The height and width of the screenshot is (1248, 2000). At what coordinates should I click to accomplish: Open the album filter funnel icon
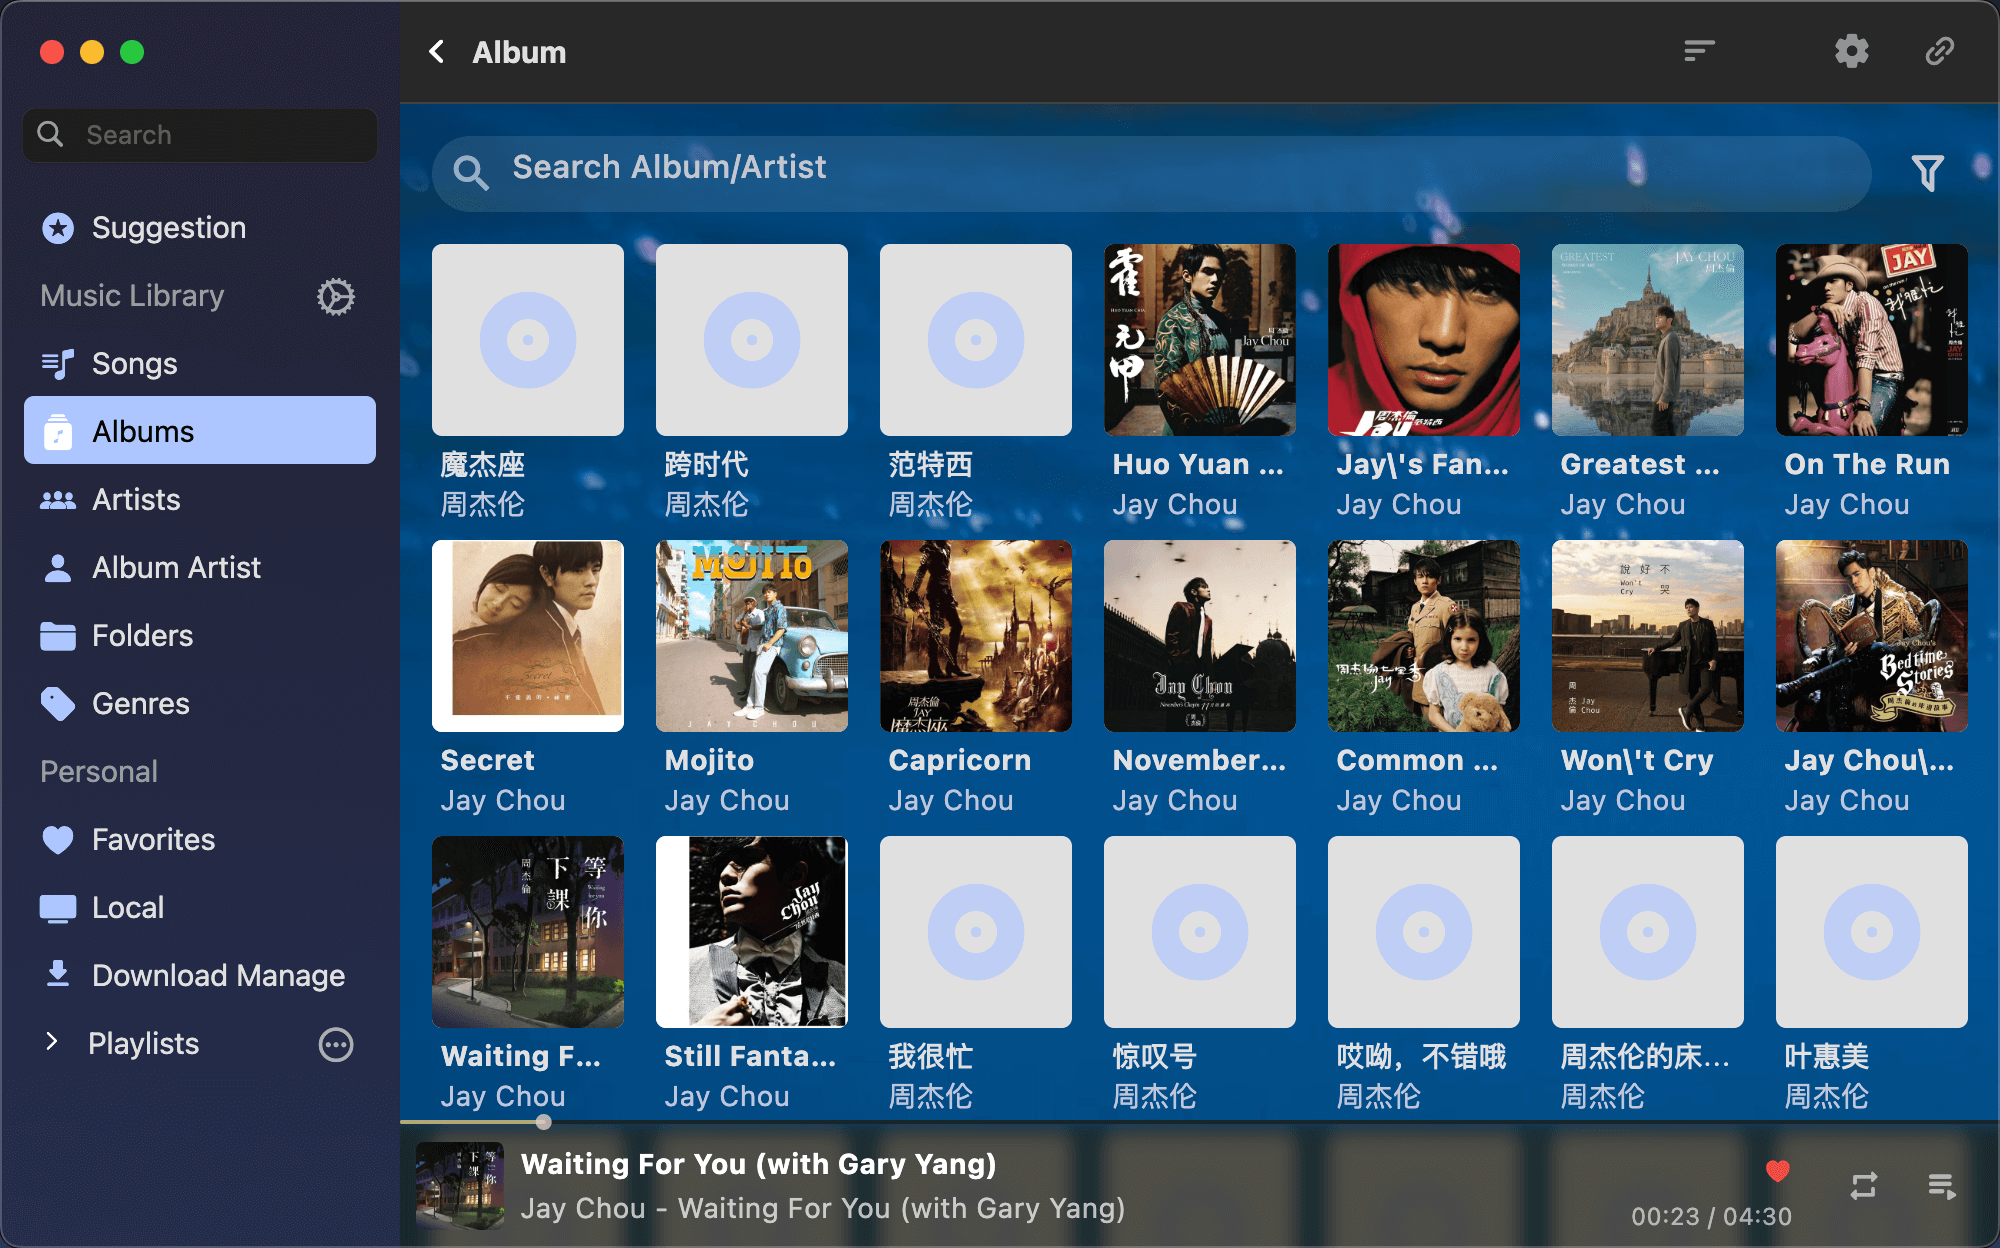1928,172
